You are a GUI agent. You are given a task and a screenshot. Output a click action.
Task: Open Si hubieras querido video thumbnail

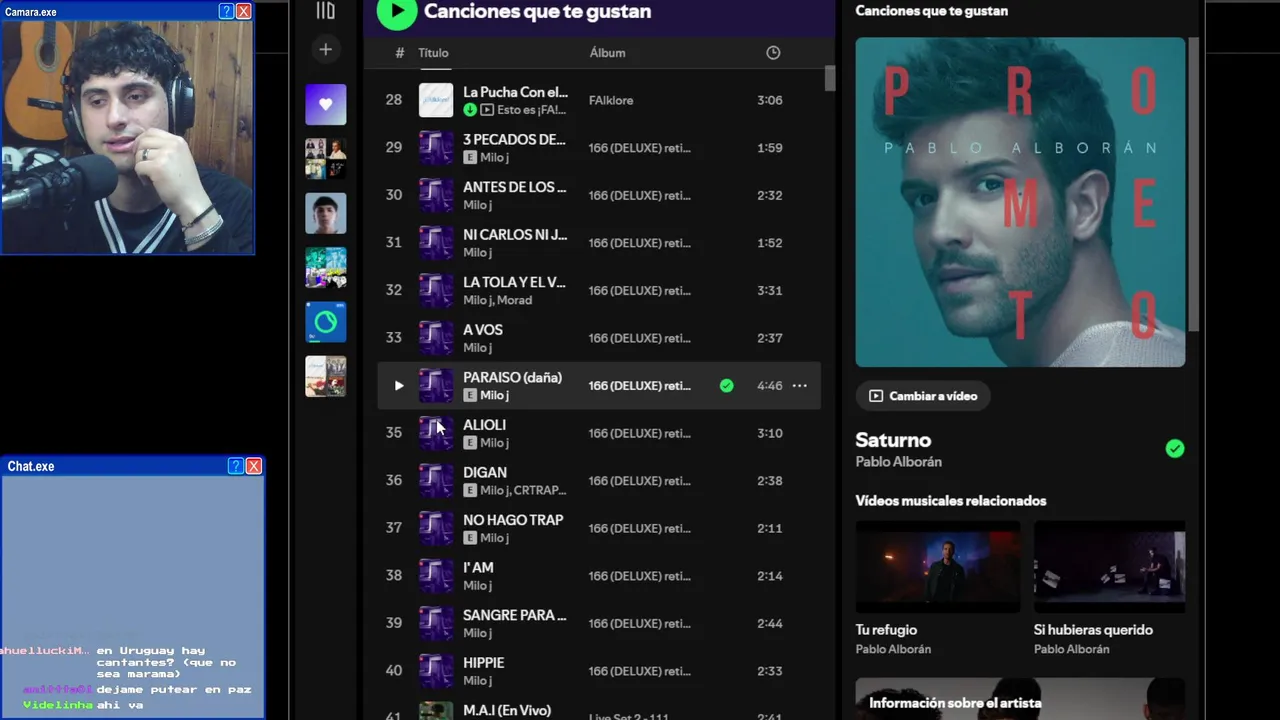point(1109,566)
